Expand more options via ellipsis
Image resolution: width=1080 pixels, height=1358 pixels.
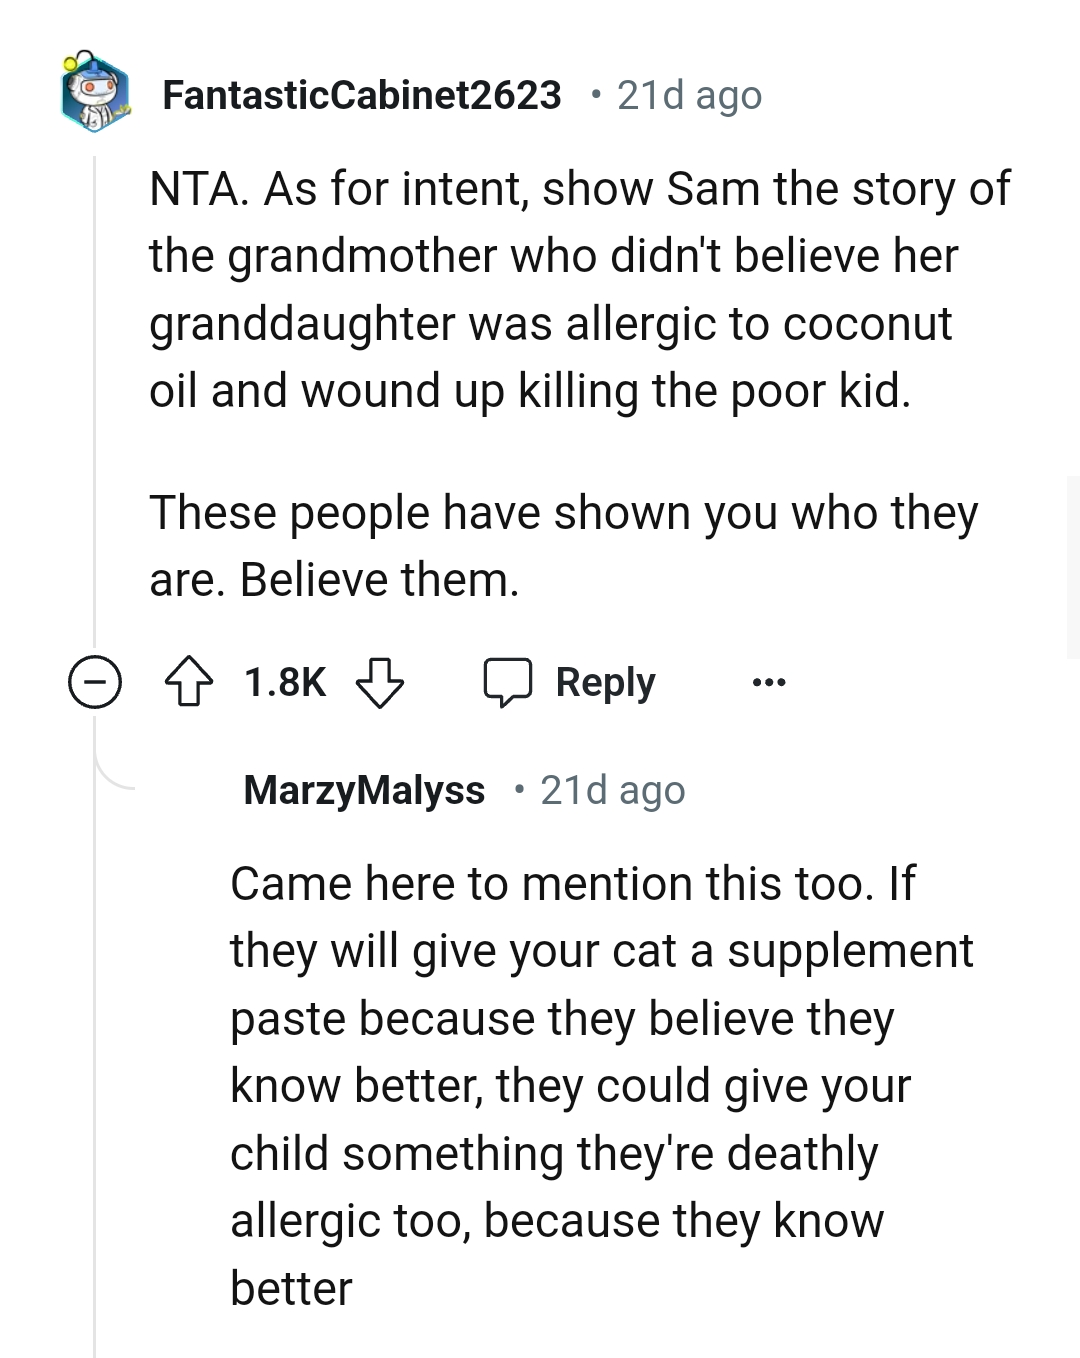771,682
